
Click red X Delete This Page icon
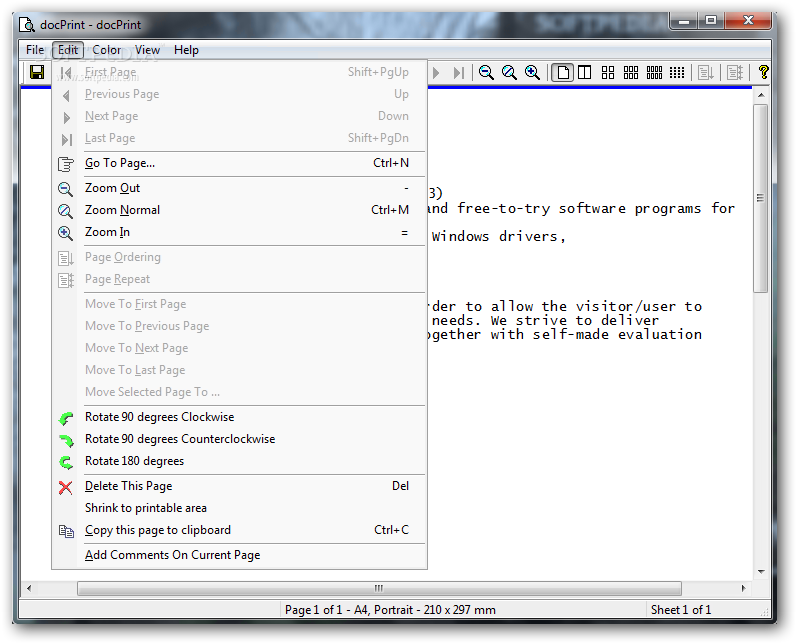tap(65, 487)
